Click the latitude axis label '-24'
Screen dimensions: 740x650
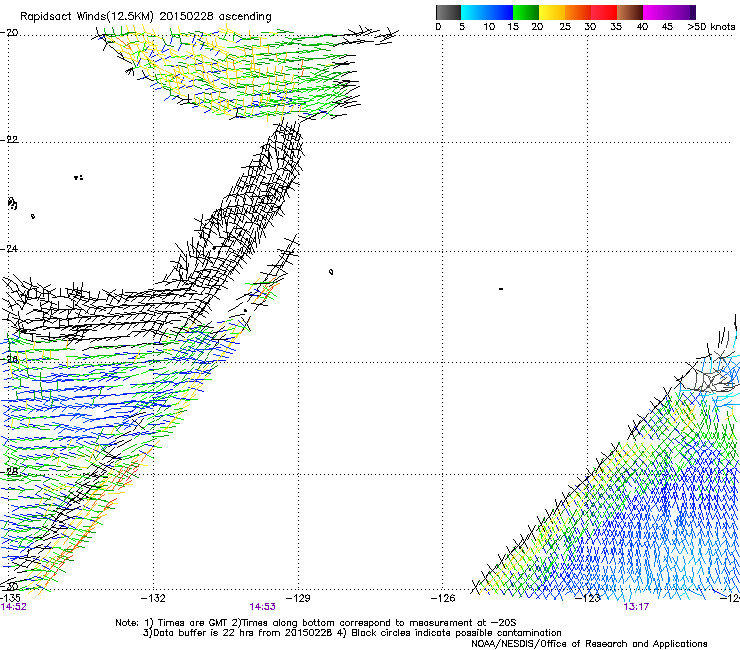tap(9, 248)
